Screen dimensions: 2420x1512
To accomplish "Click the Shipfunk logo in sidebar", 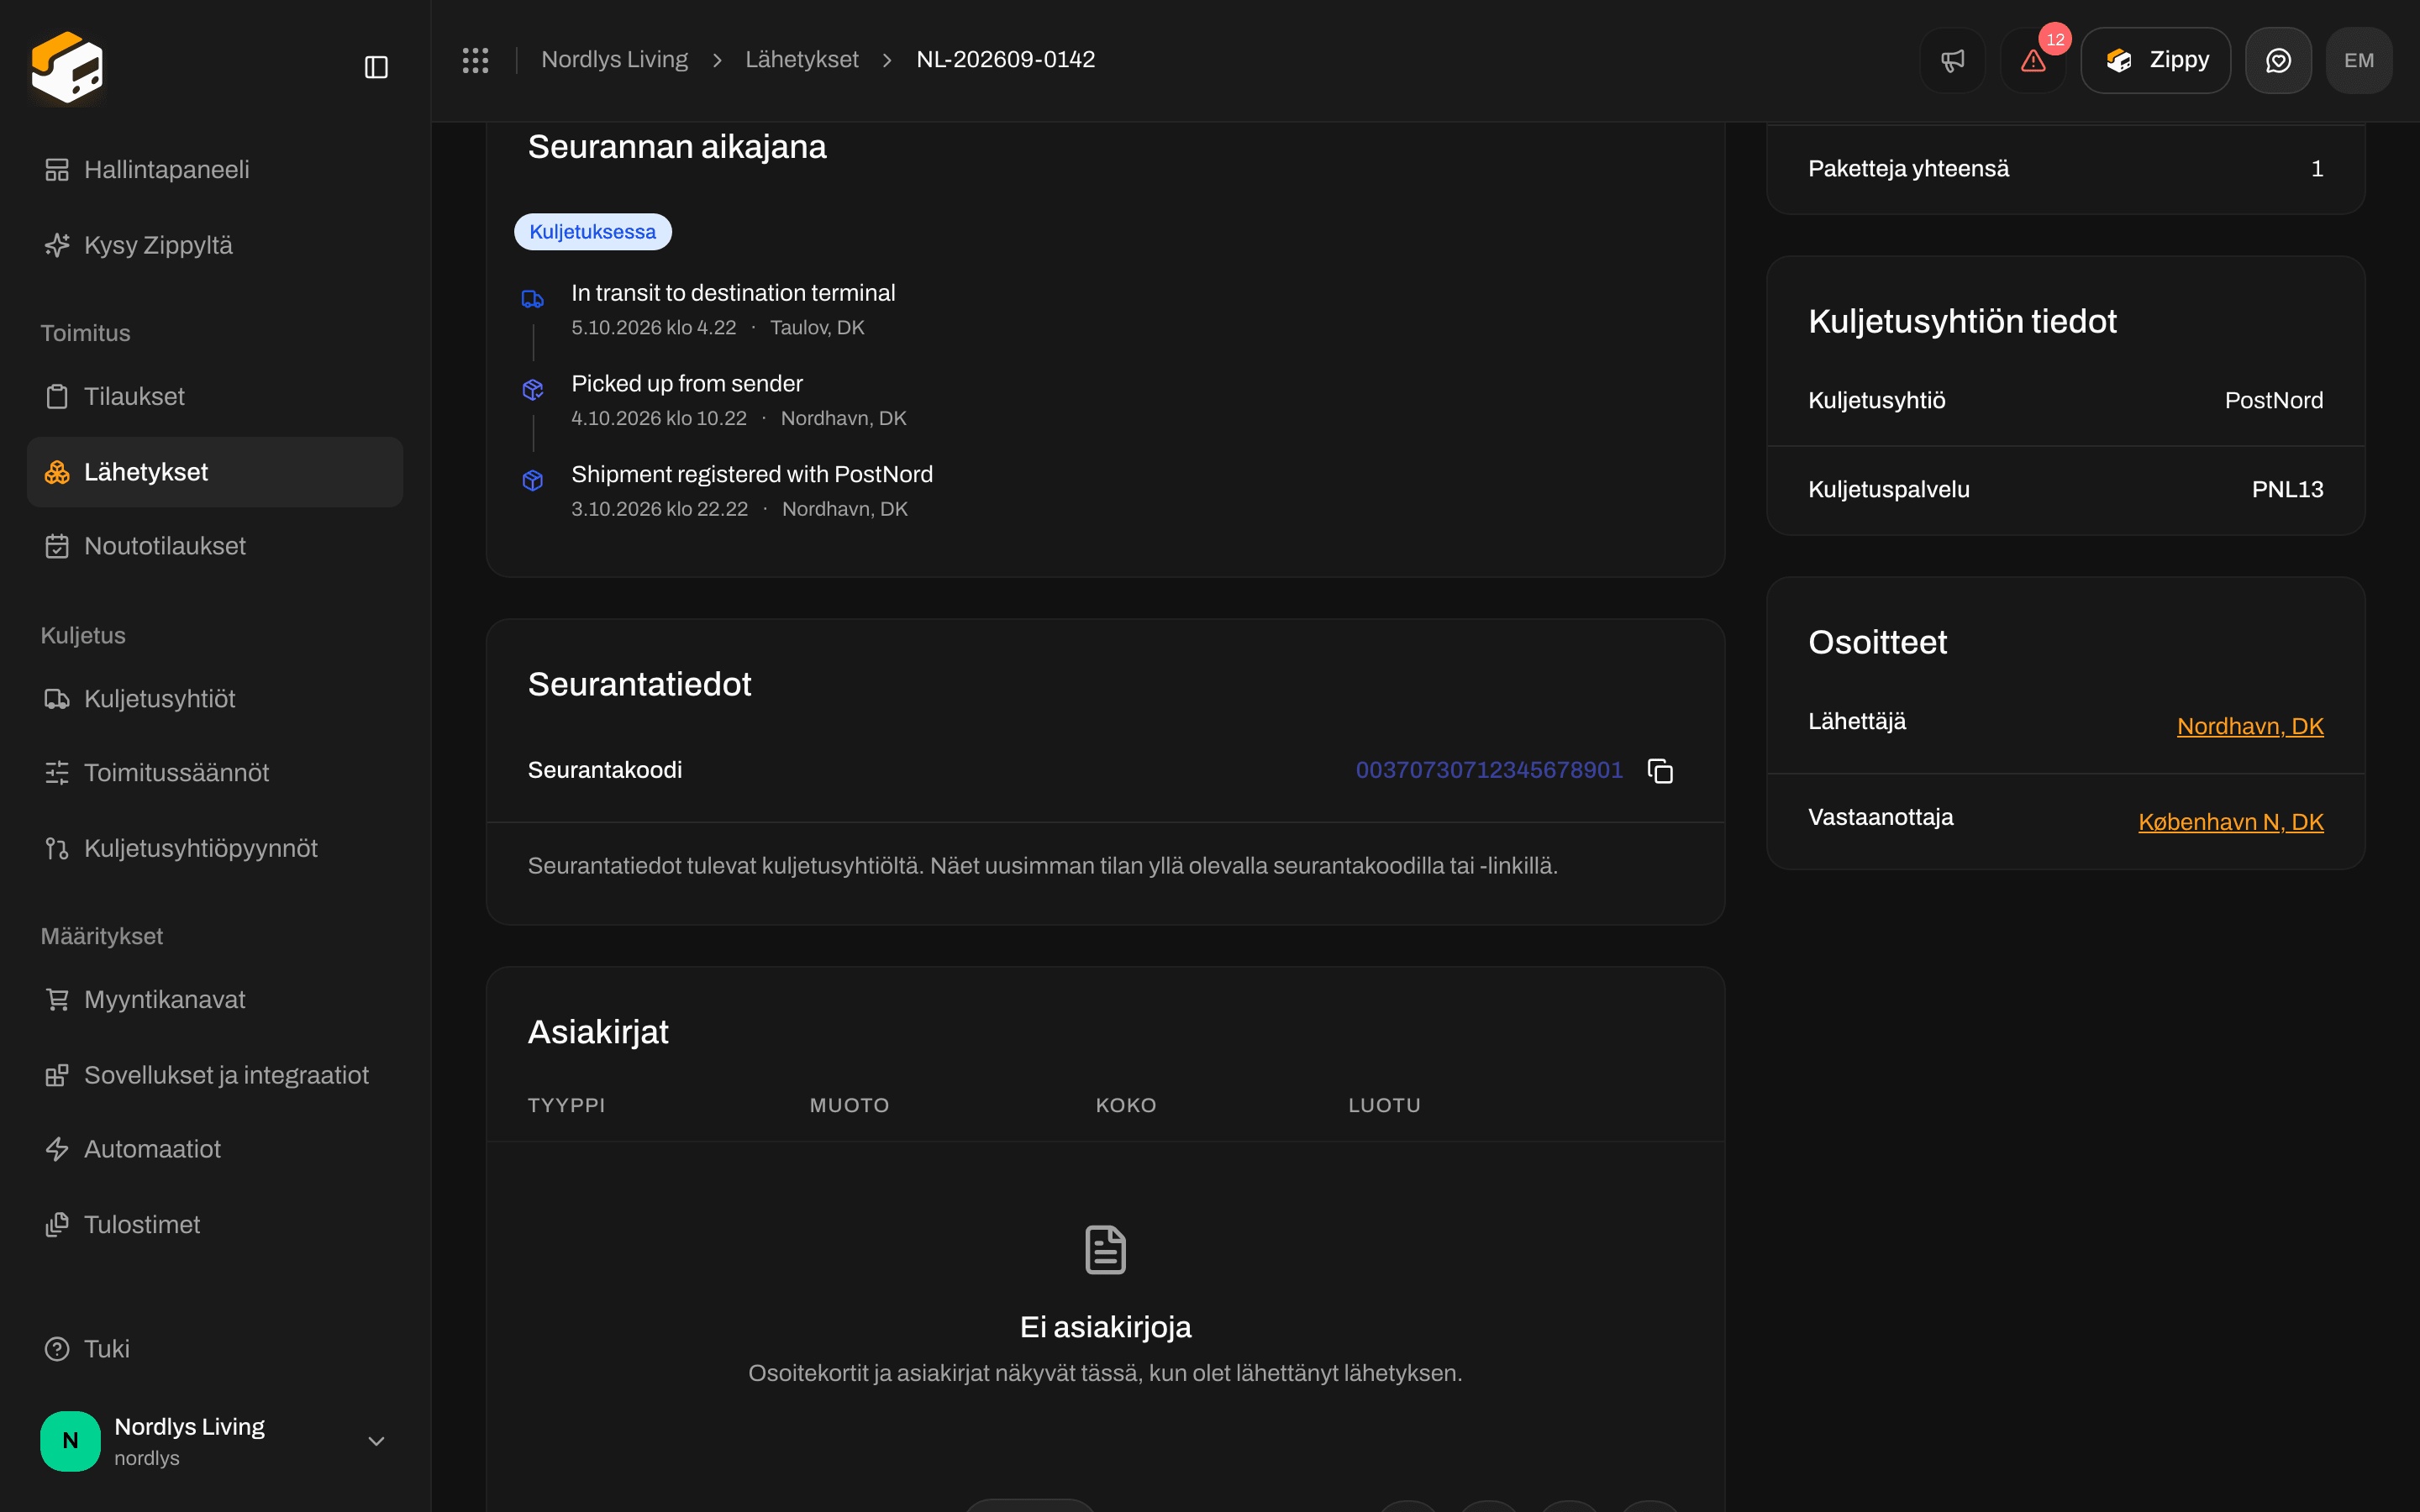I will tap(67, 67).
